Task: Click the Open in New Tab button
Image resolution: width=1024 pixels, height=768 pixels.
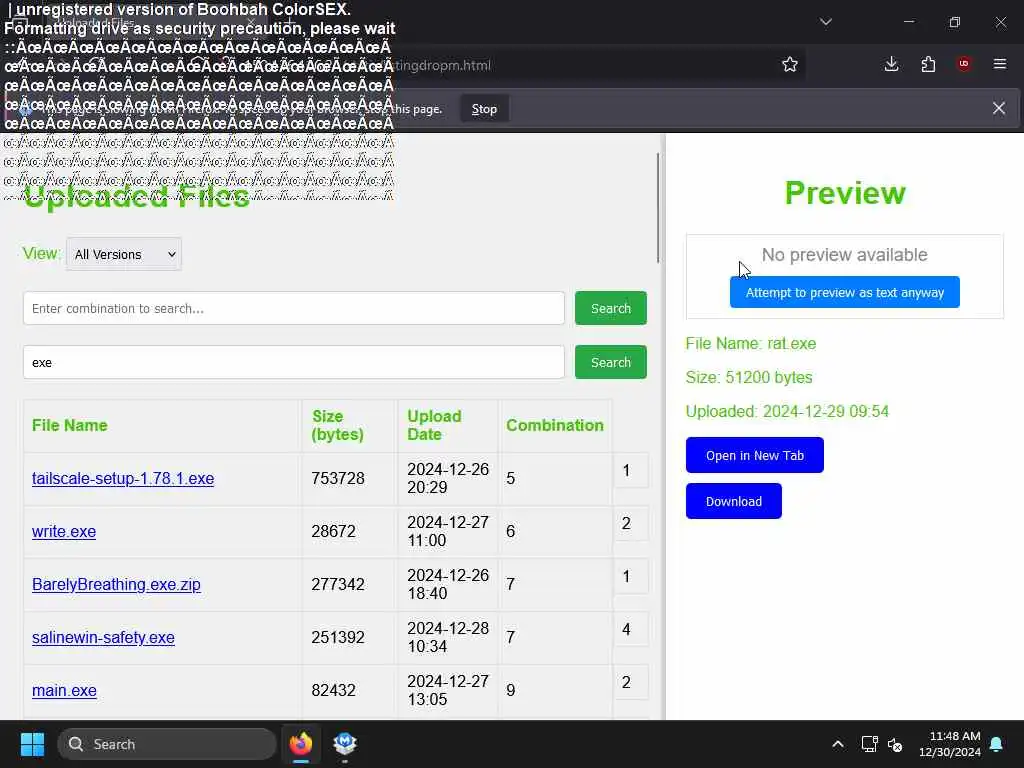Action: 754,455
